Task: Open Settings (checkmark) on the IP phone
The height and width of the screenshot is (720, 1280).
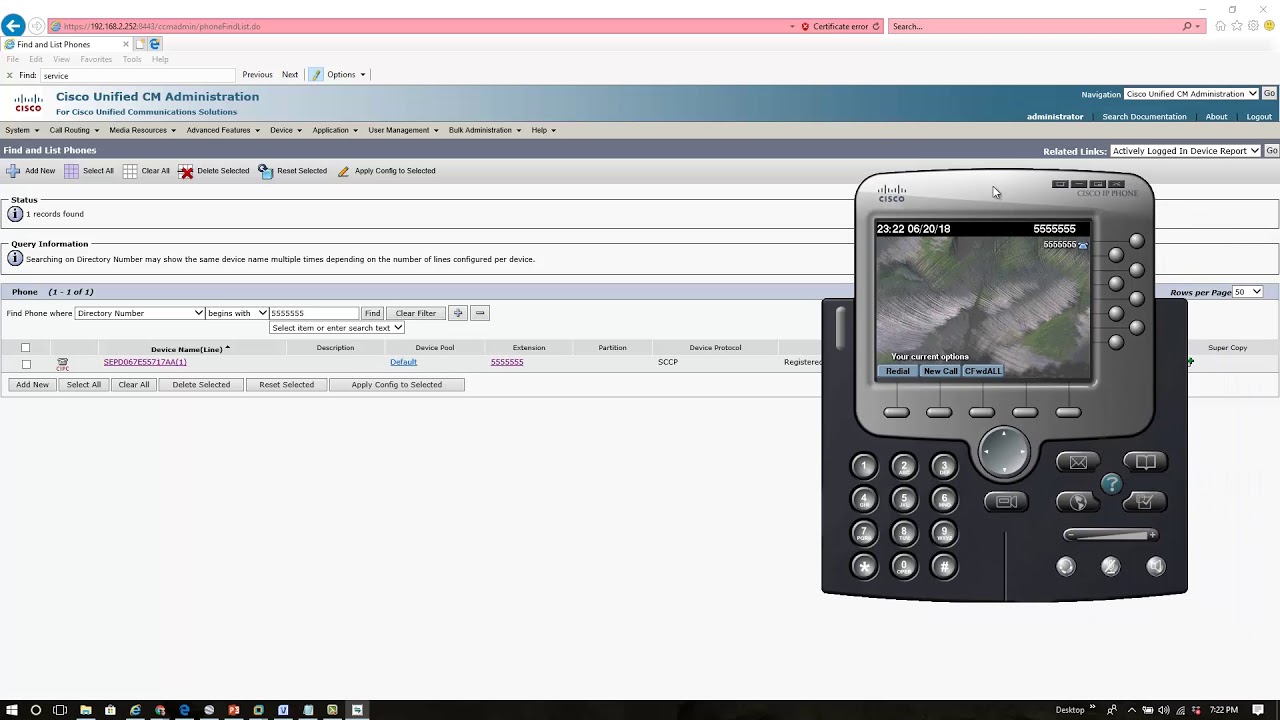Action: click(x=1145, y=502)
